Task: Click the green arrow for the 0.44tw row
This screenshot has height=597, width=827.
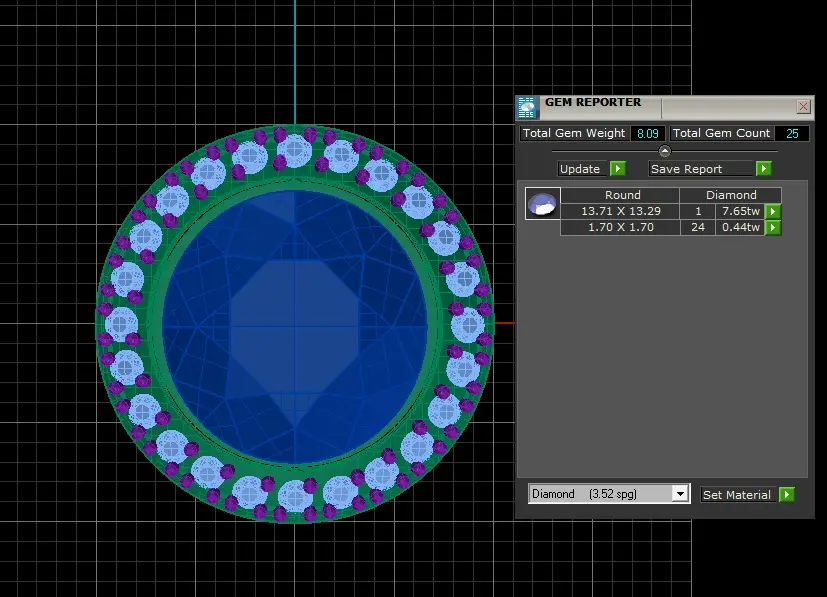Action: coord(773,228)
